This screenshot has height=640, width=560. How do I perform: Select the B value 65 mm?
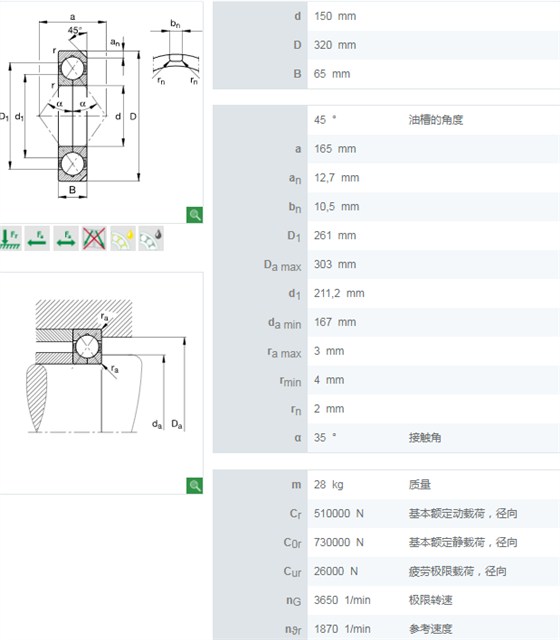(332, 74)
